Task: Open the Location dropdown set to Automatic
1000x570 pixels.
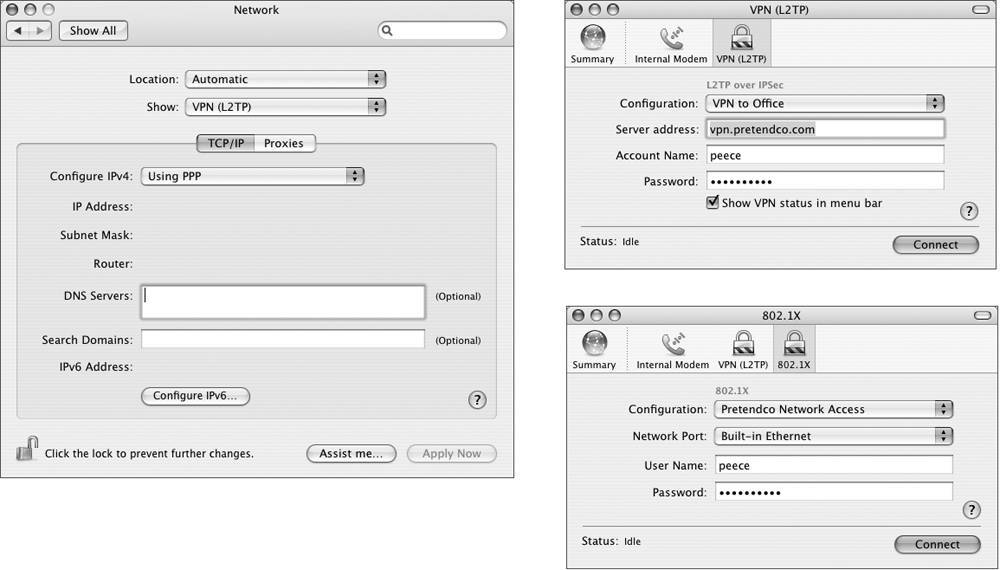Action: point(286,79)
